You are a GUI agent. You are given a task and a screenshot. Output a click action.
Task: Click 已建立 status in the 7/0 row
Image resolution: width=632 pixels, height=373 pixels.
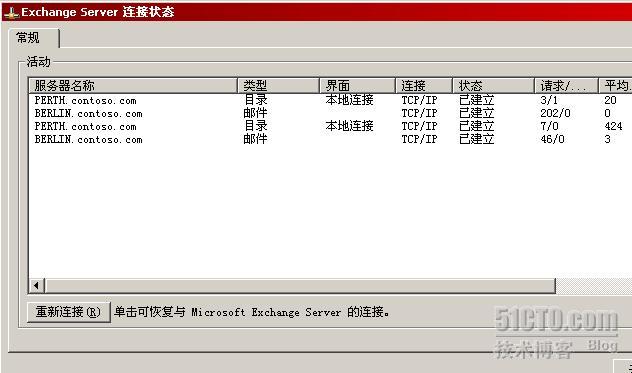(x=476, y=126)
